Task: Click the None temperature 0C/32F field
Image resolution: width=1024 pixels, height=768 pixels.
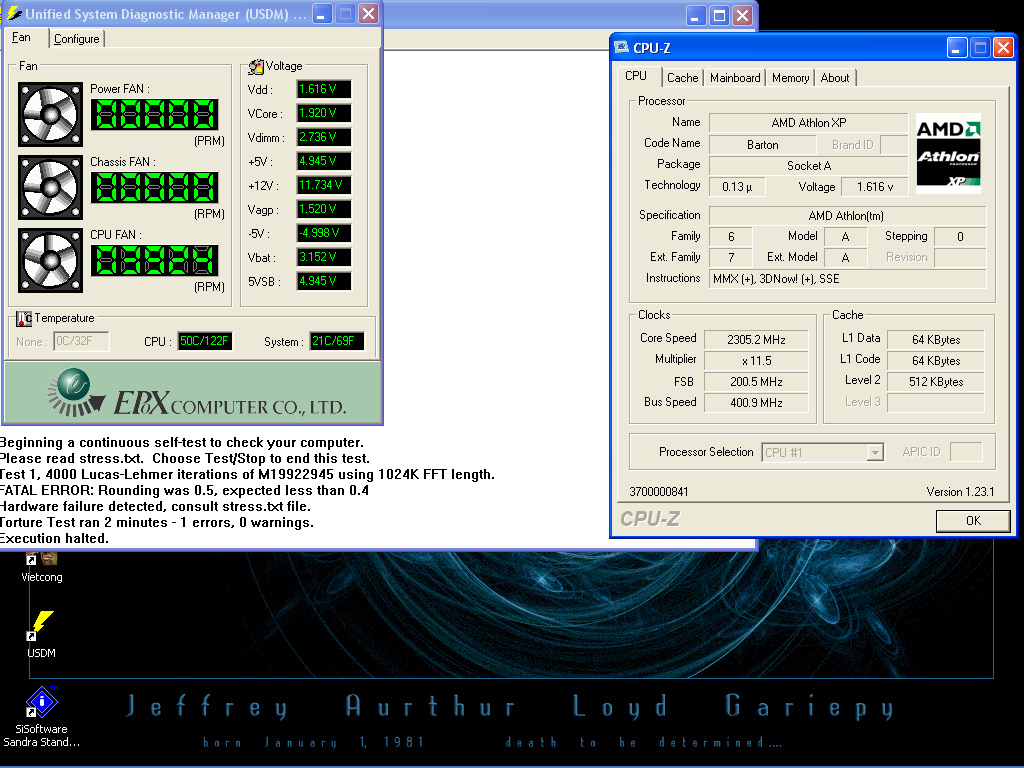Action: click(81, 341)
